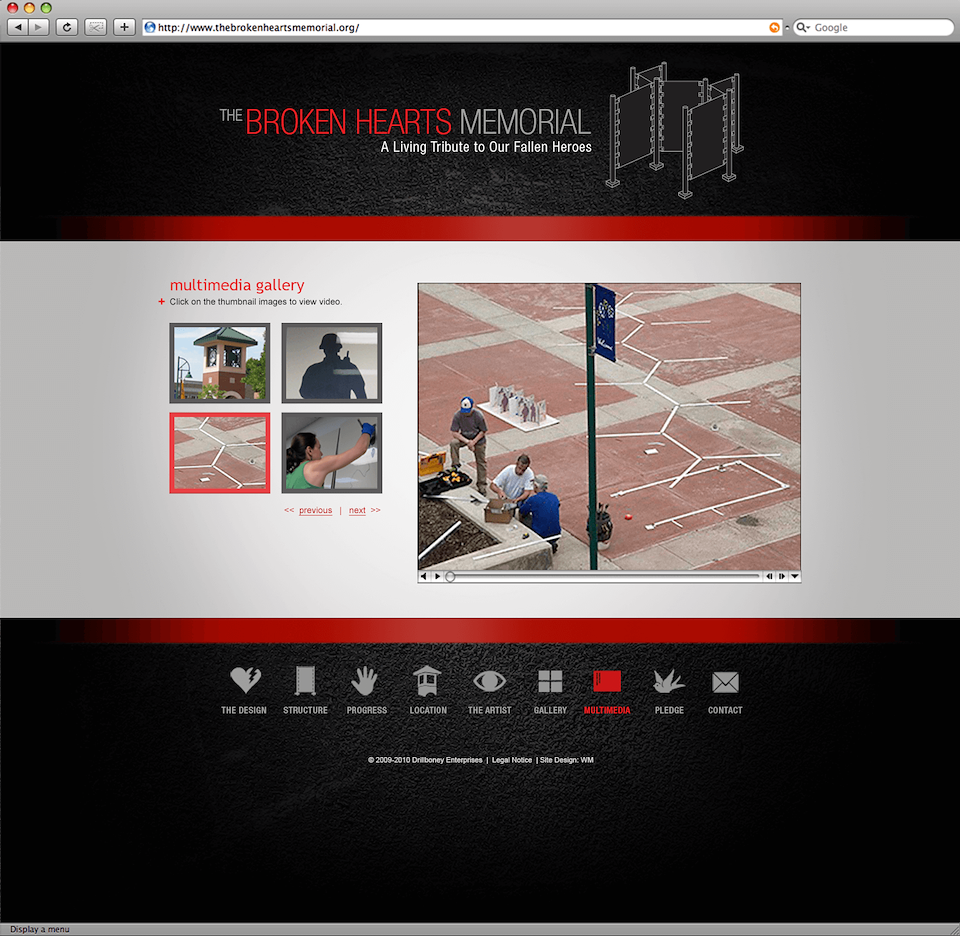Click the Multimedia navigation label
Viewport: 960px width, 936px height.
pos(607,710)
